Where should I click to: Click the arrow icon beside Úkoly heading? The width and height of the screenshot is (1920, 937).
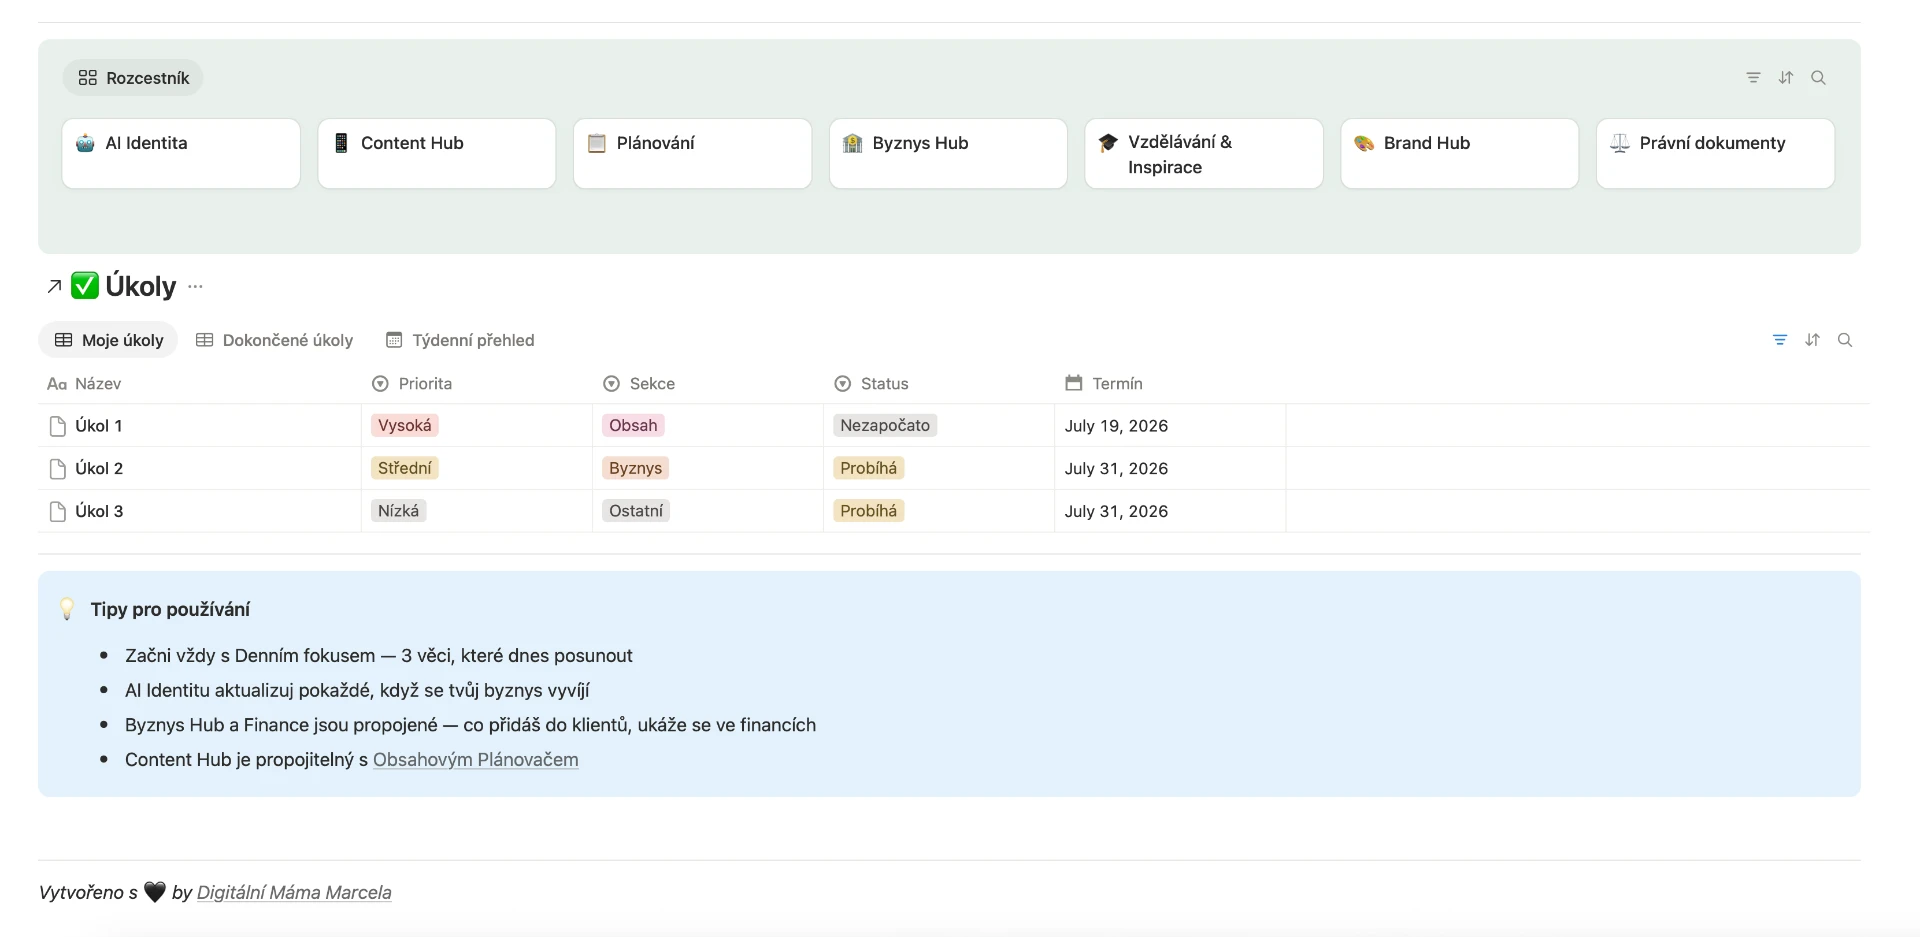54,287
